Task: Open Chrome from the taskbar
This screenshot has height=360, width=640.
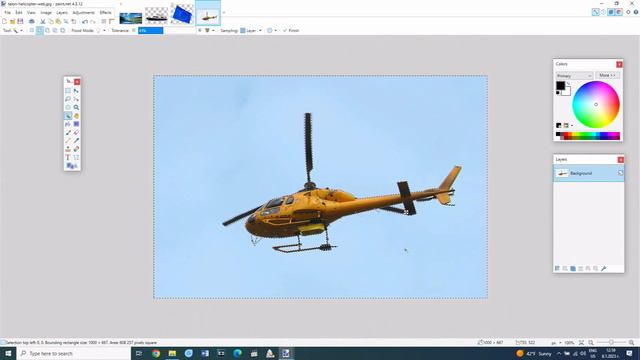Action: [156, 353]
